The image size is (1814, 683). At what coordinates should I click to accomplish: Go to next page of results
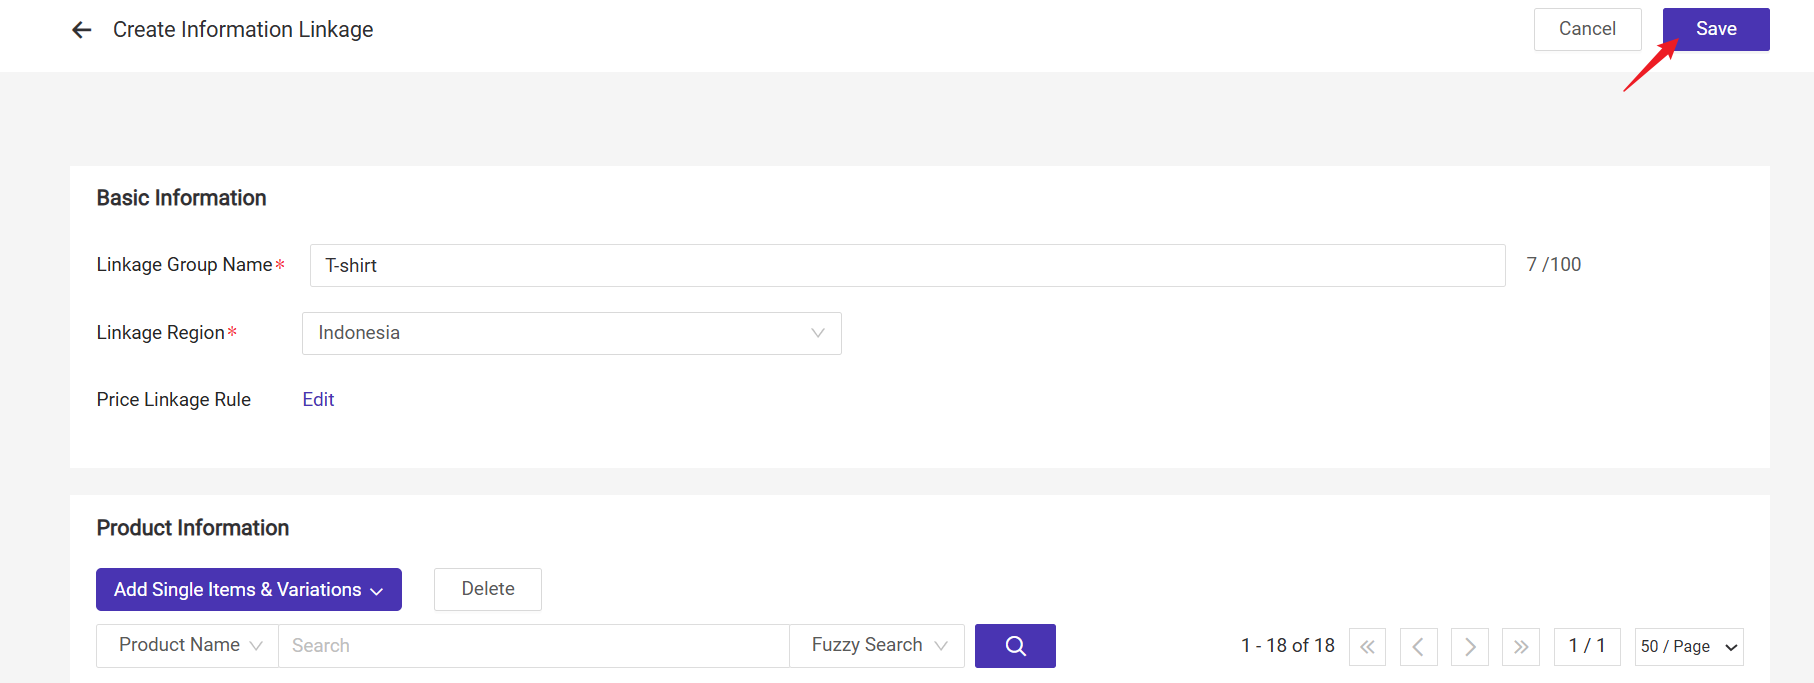click(1470, 647)
